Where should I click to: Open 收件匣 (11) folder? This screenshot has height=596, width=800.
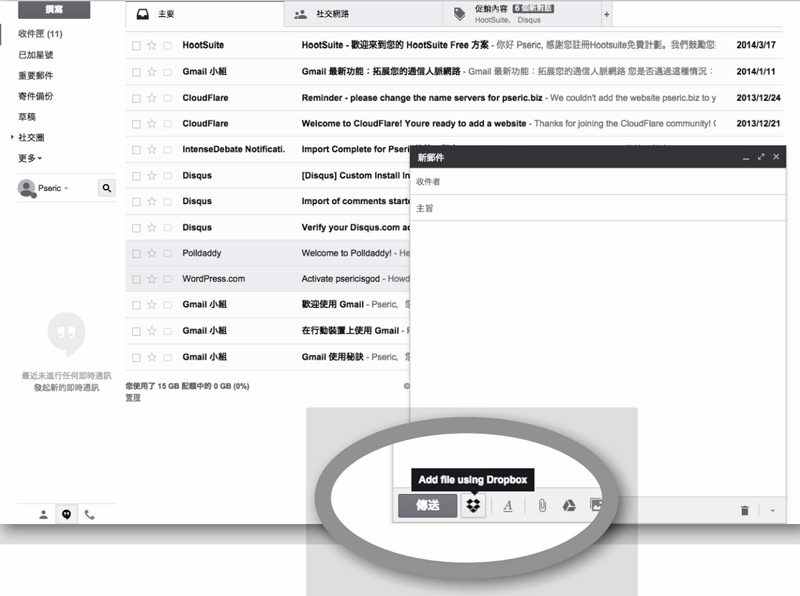coord(40,34)
